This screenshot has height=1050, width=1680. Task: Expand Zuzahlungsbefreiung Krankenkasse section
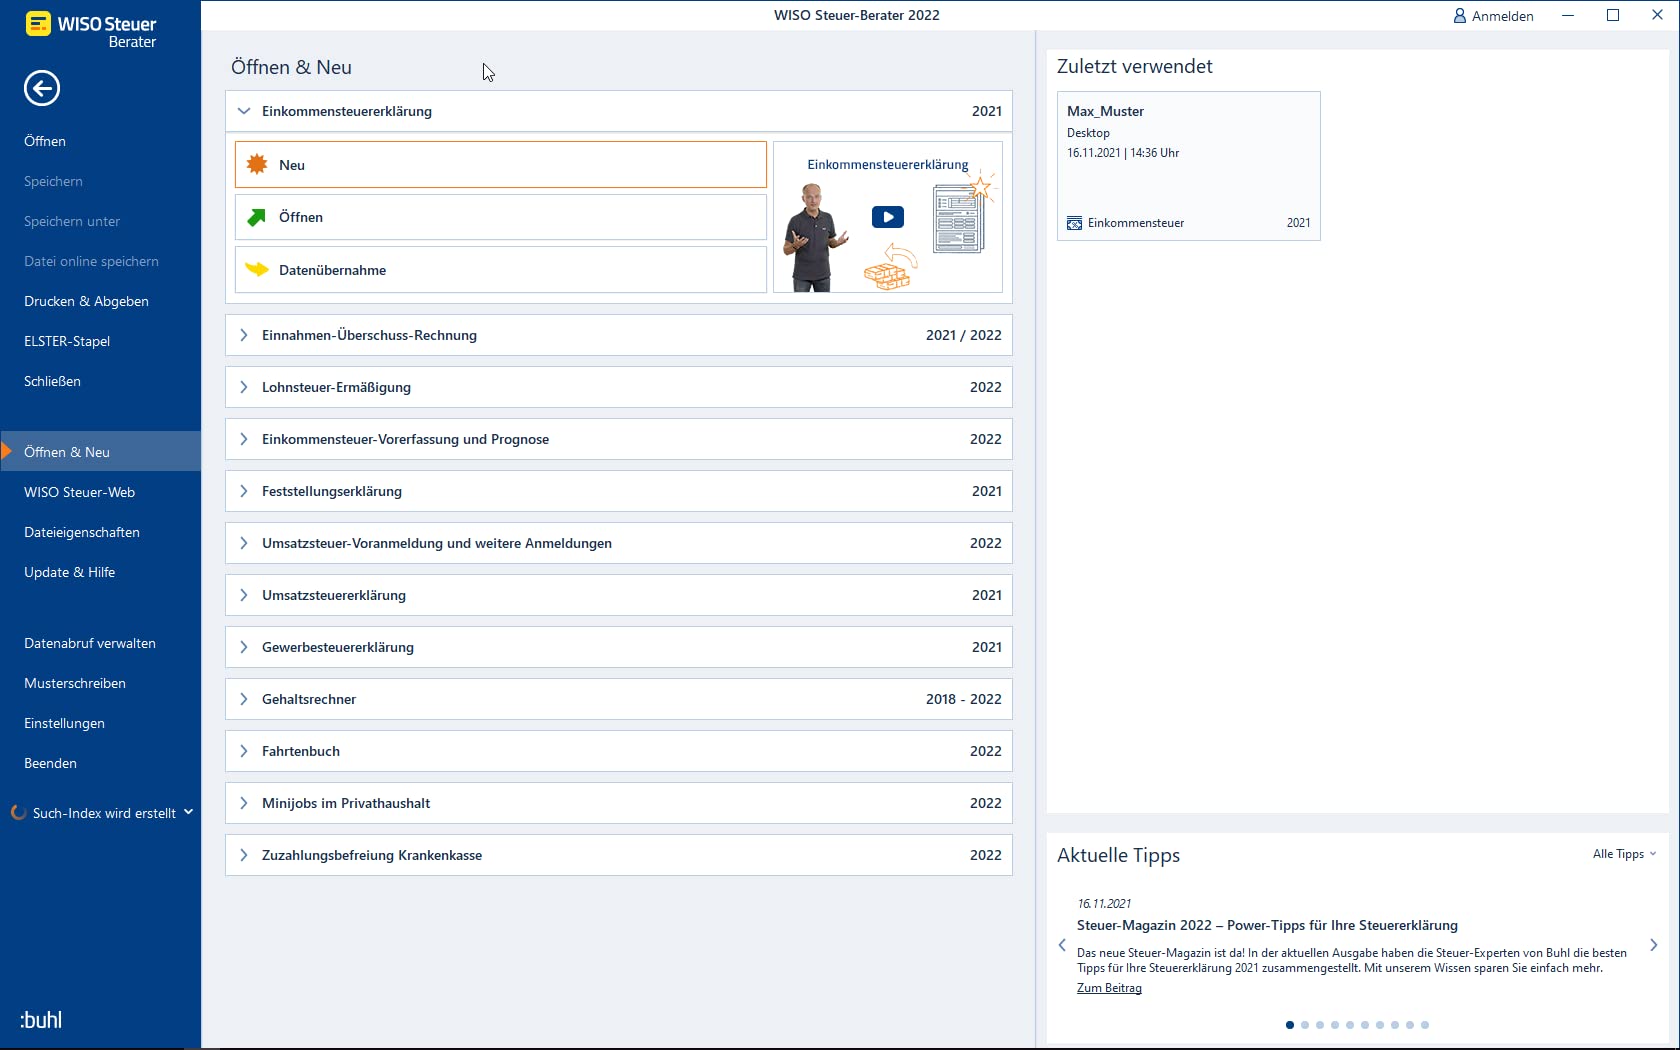tap(244, 855)
